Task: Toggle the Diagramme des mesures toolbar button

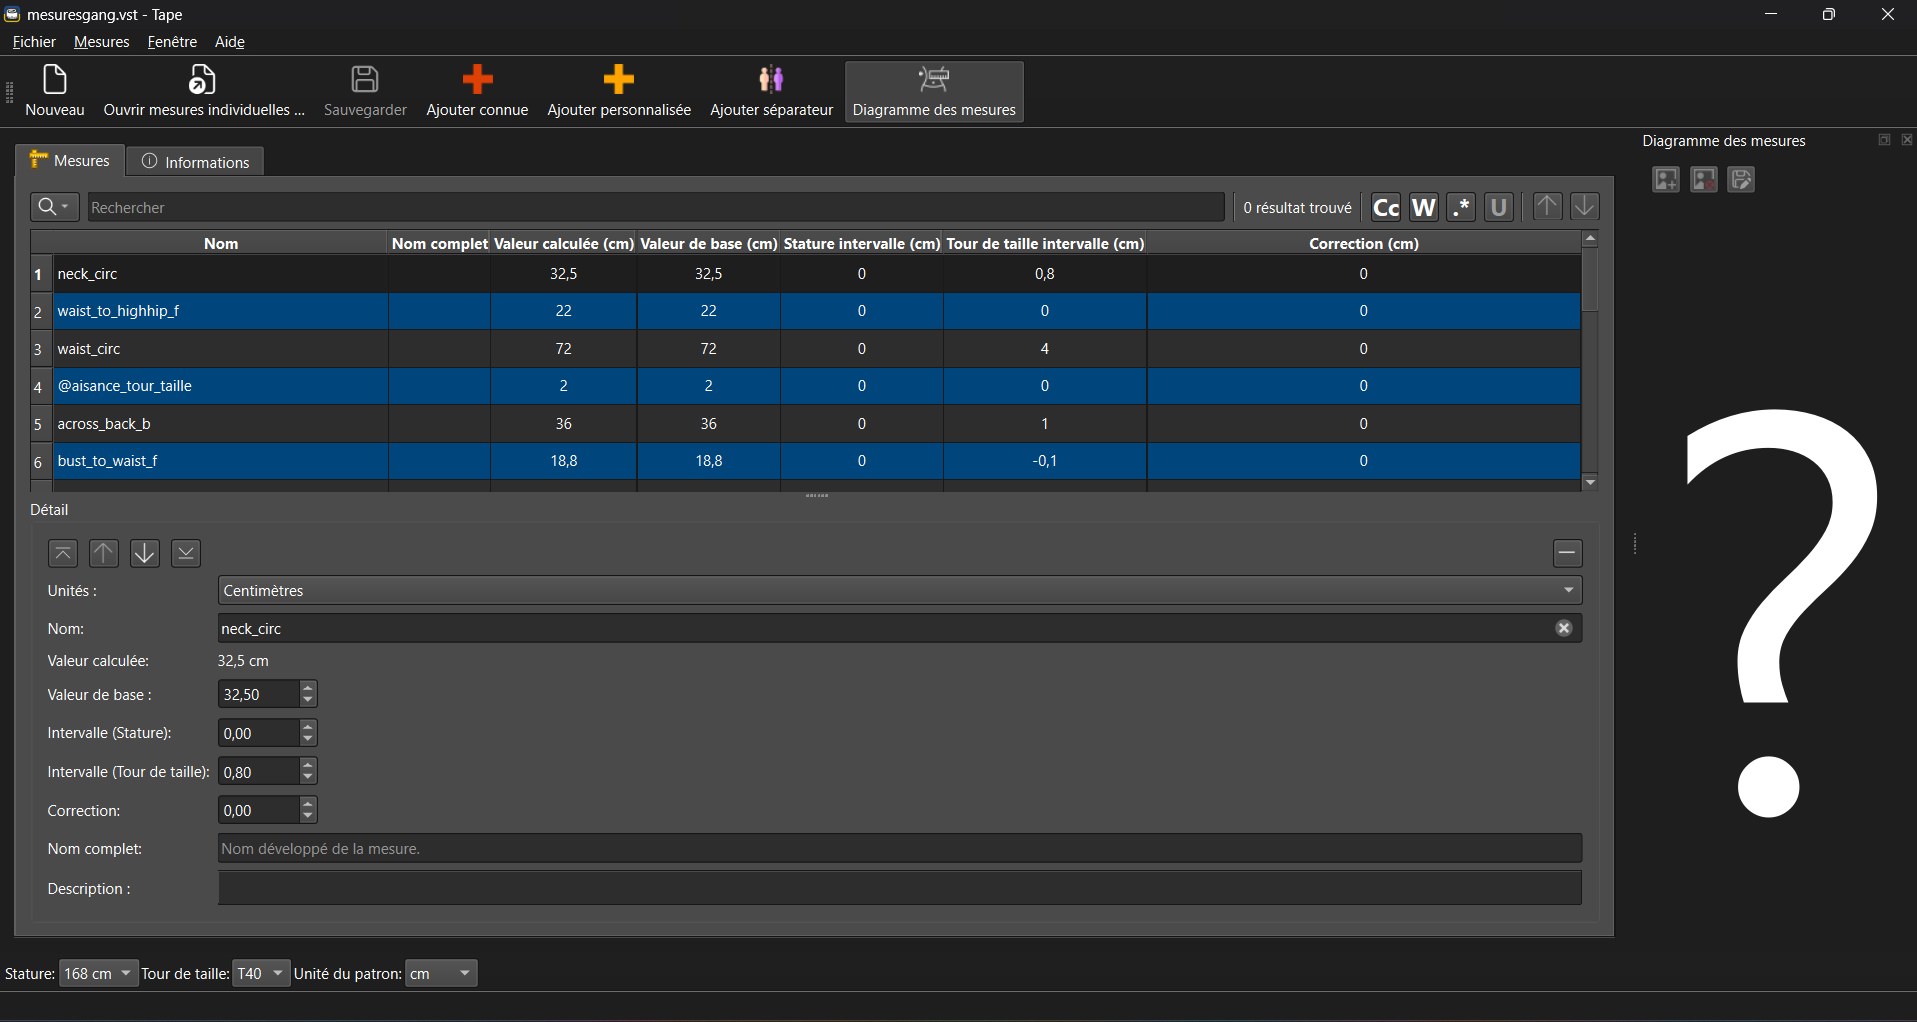Action: 934,91
